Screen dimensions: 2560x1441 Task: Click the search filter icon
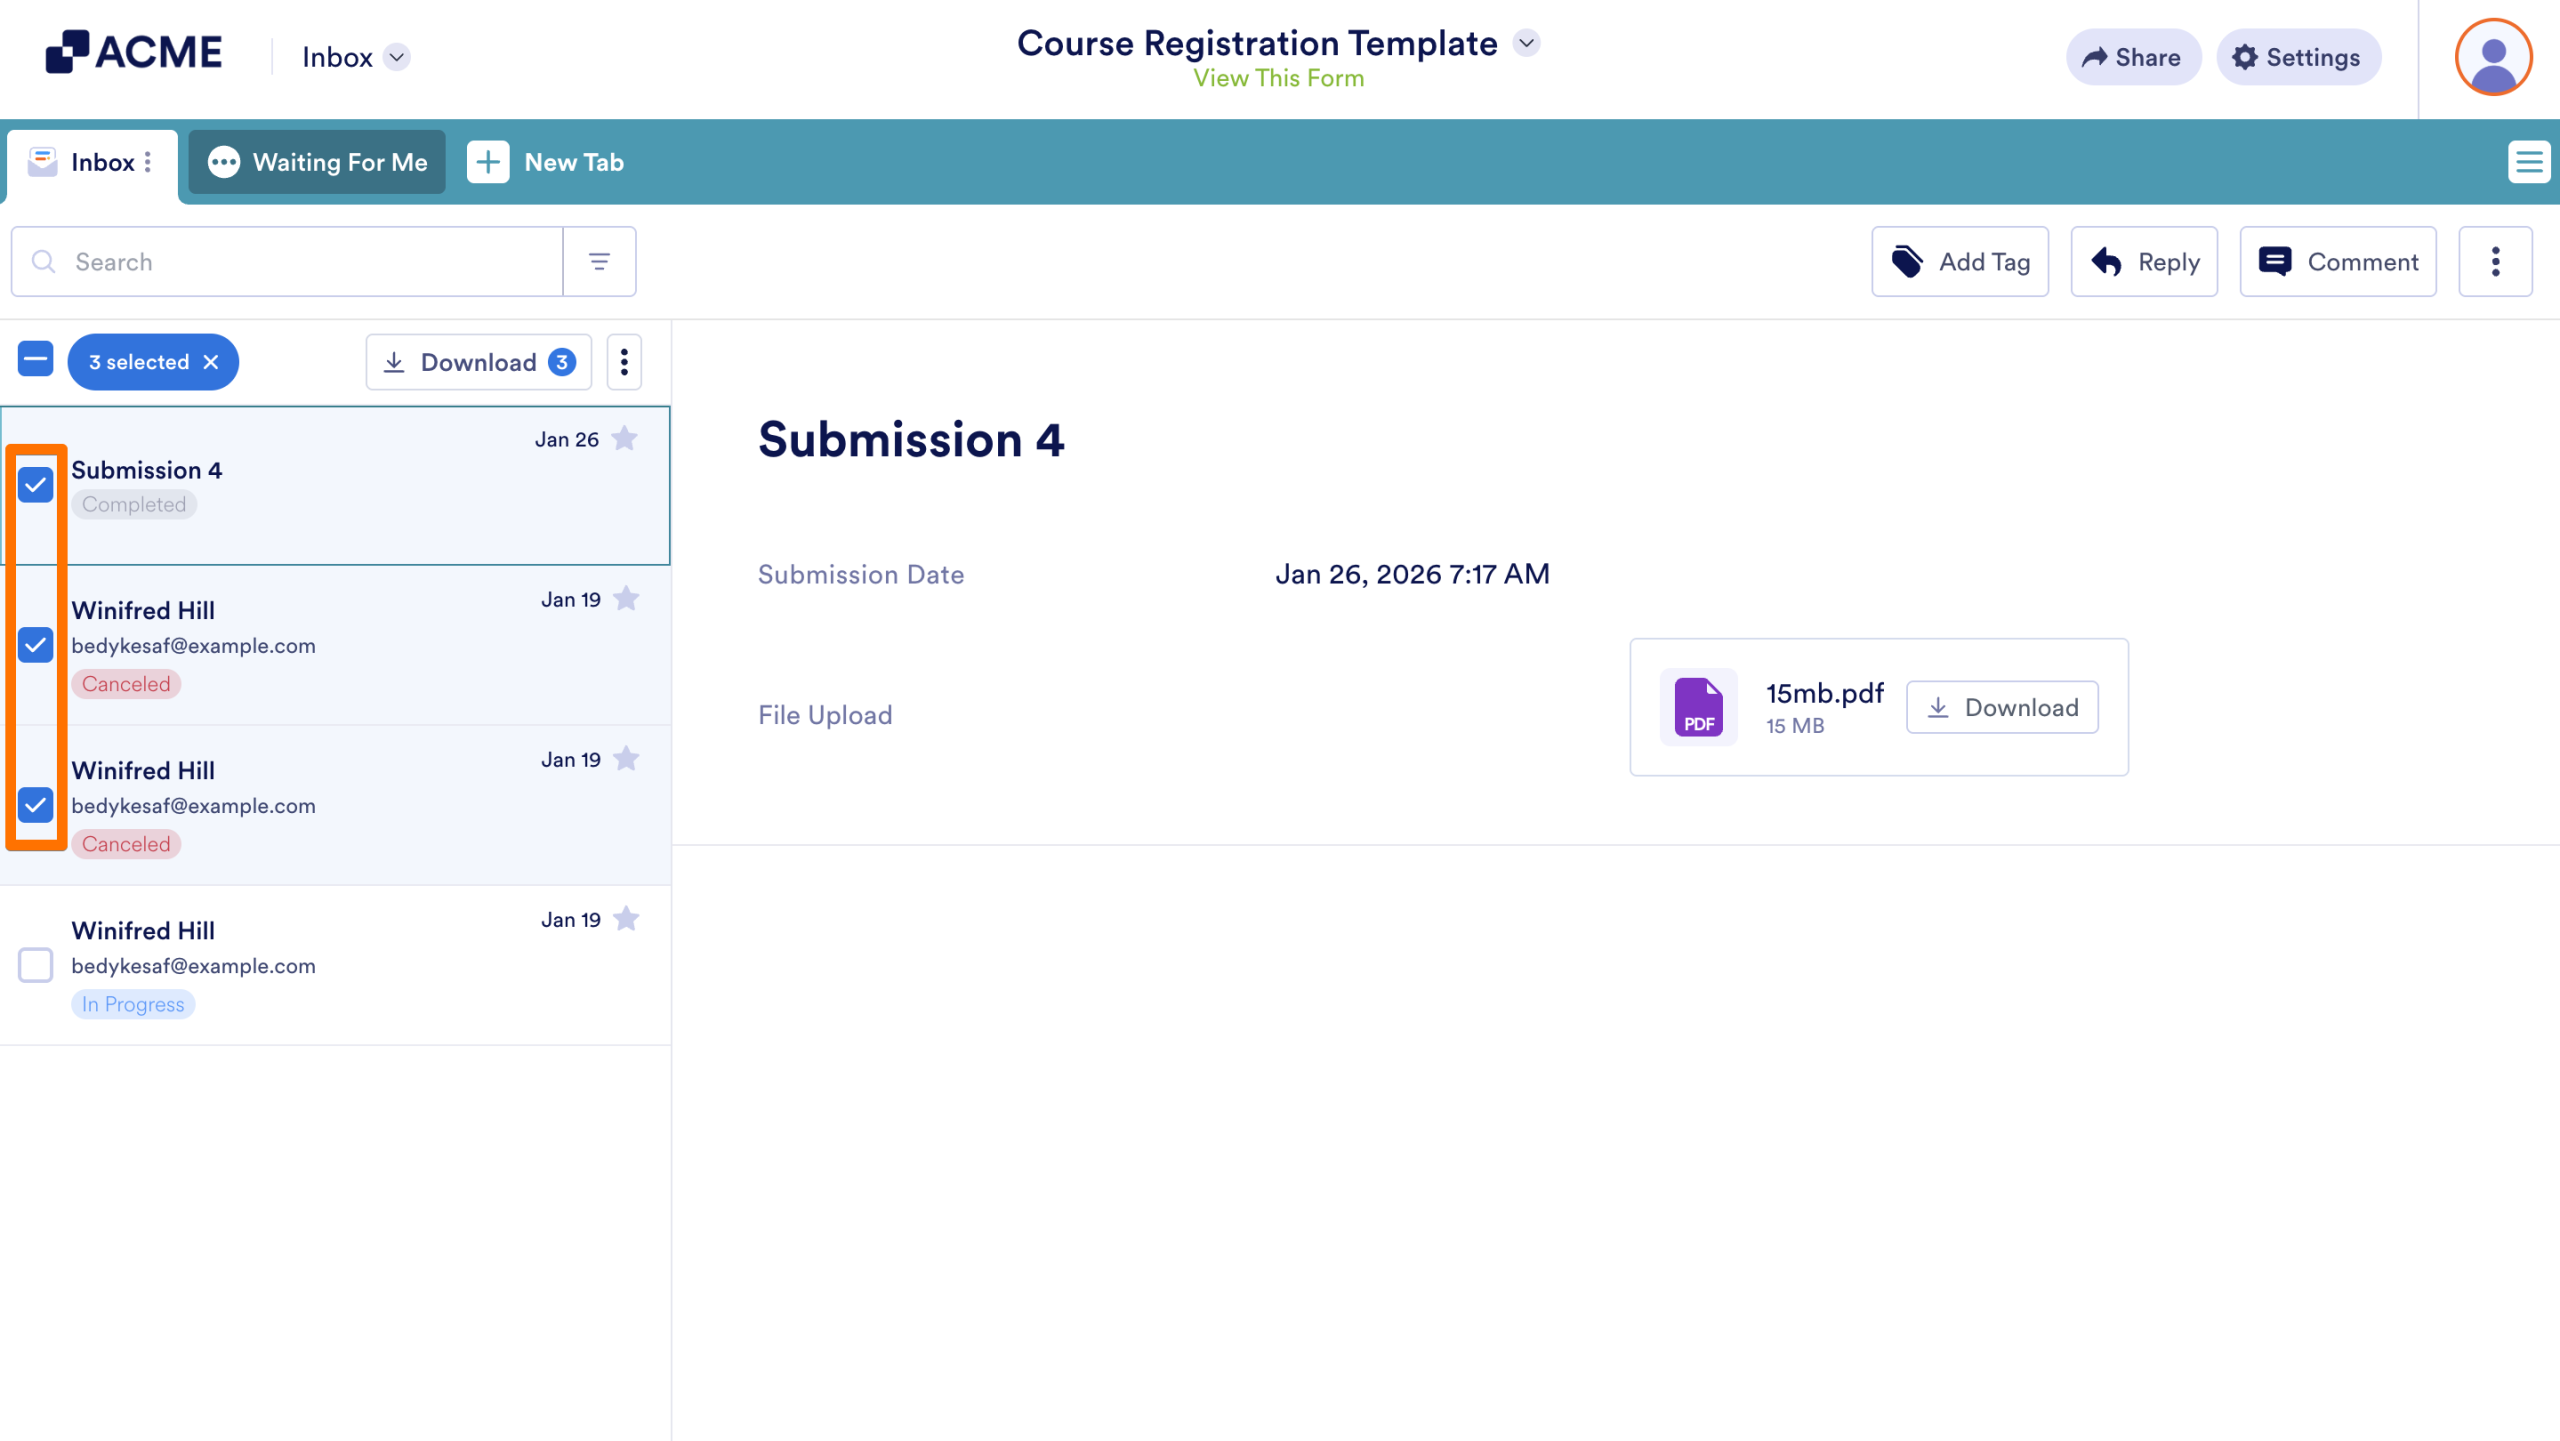click(x=599, y=262)
